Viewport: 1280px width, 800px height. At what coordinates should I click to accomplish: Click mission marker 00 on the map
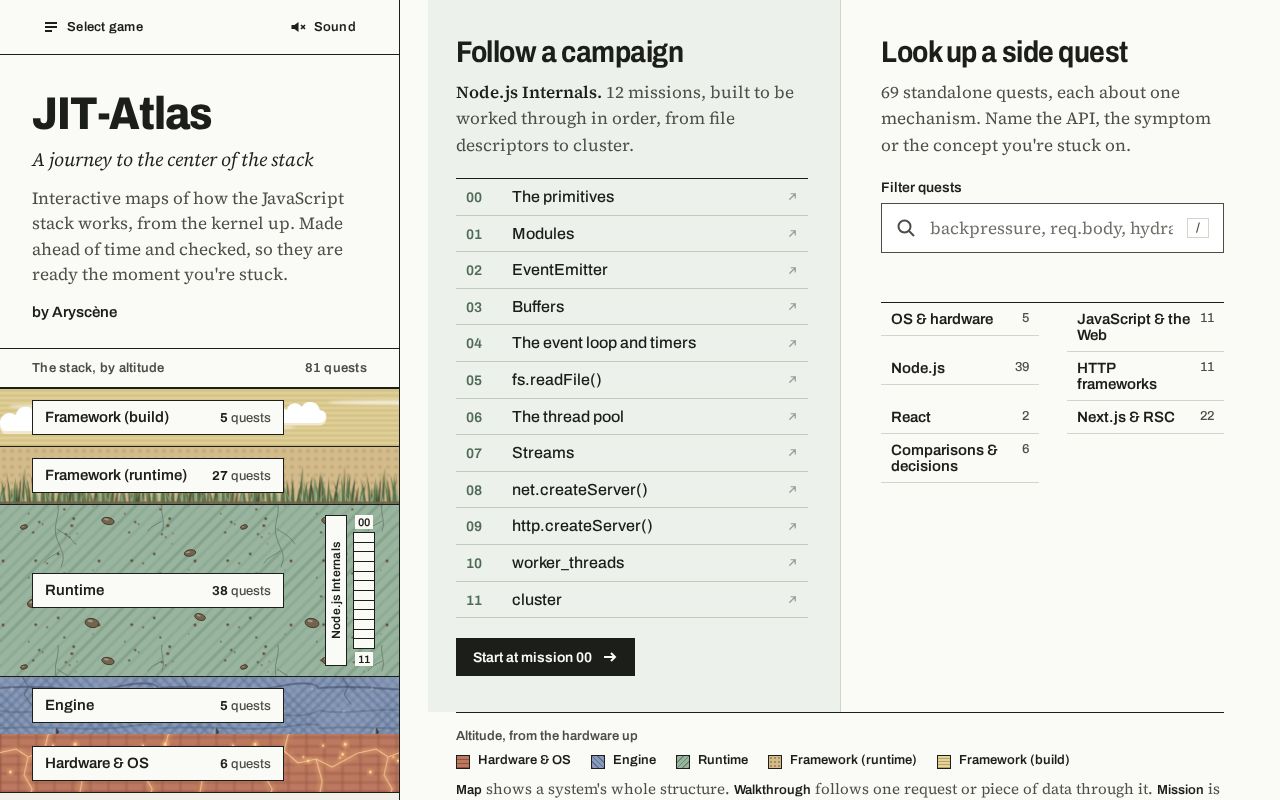coord(364,522)
